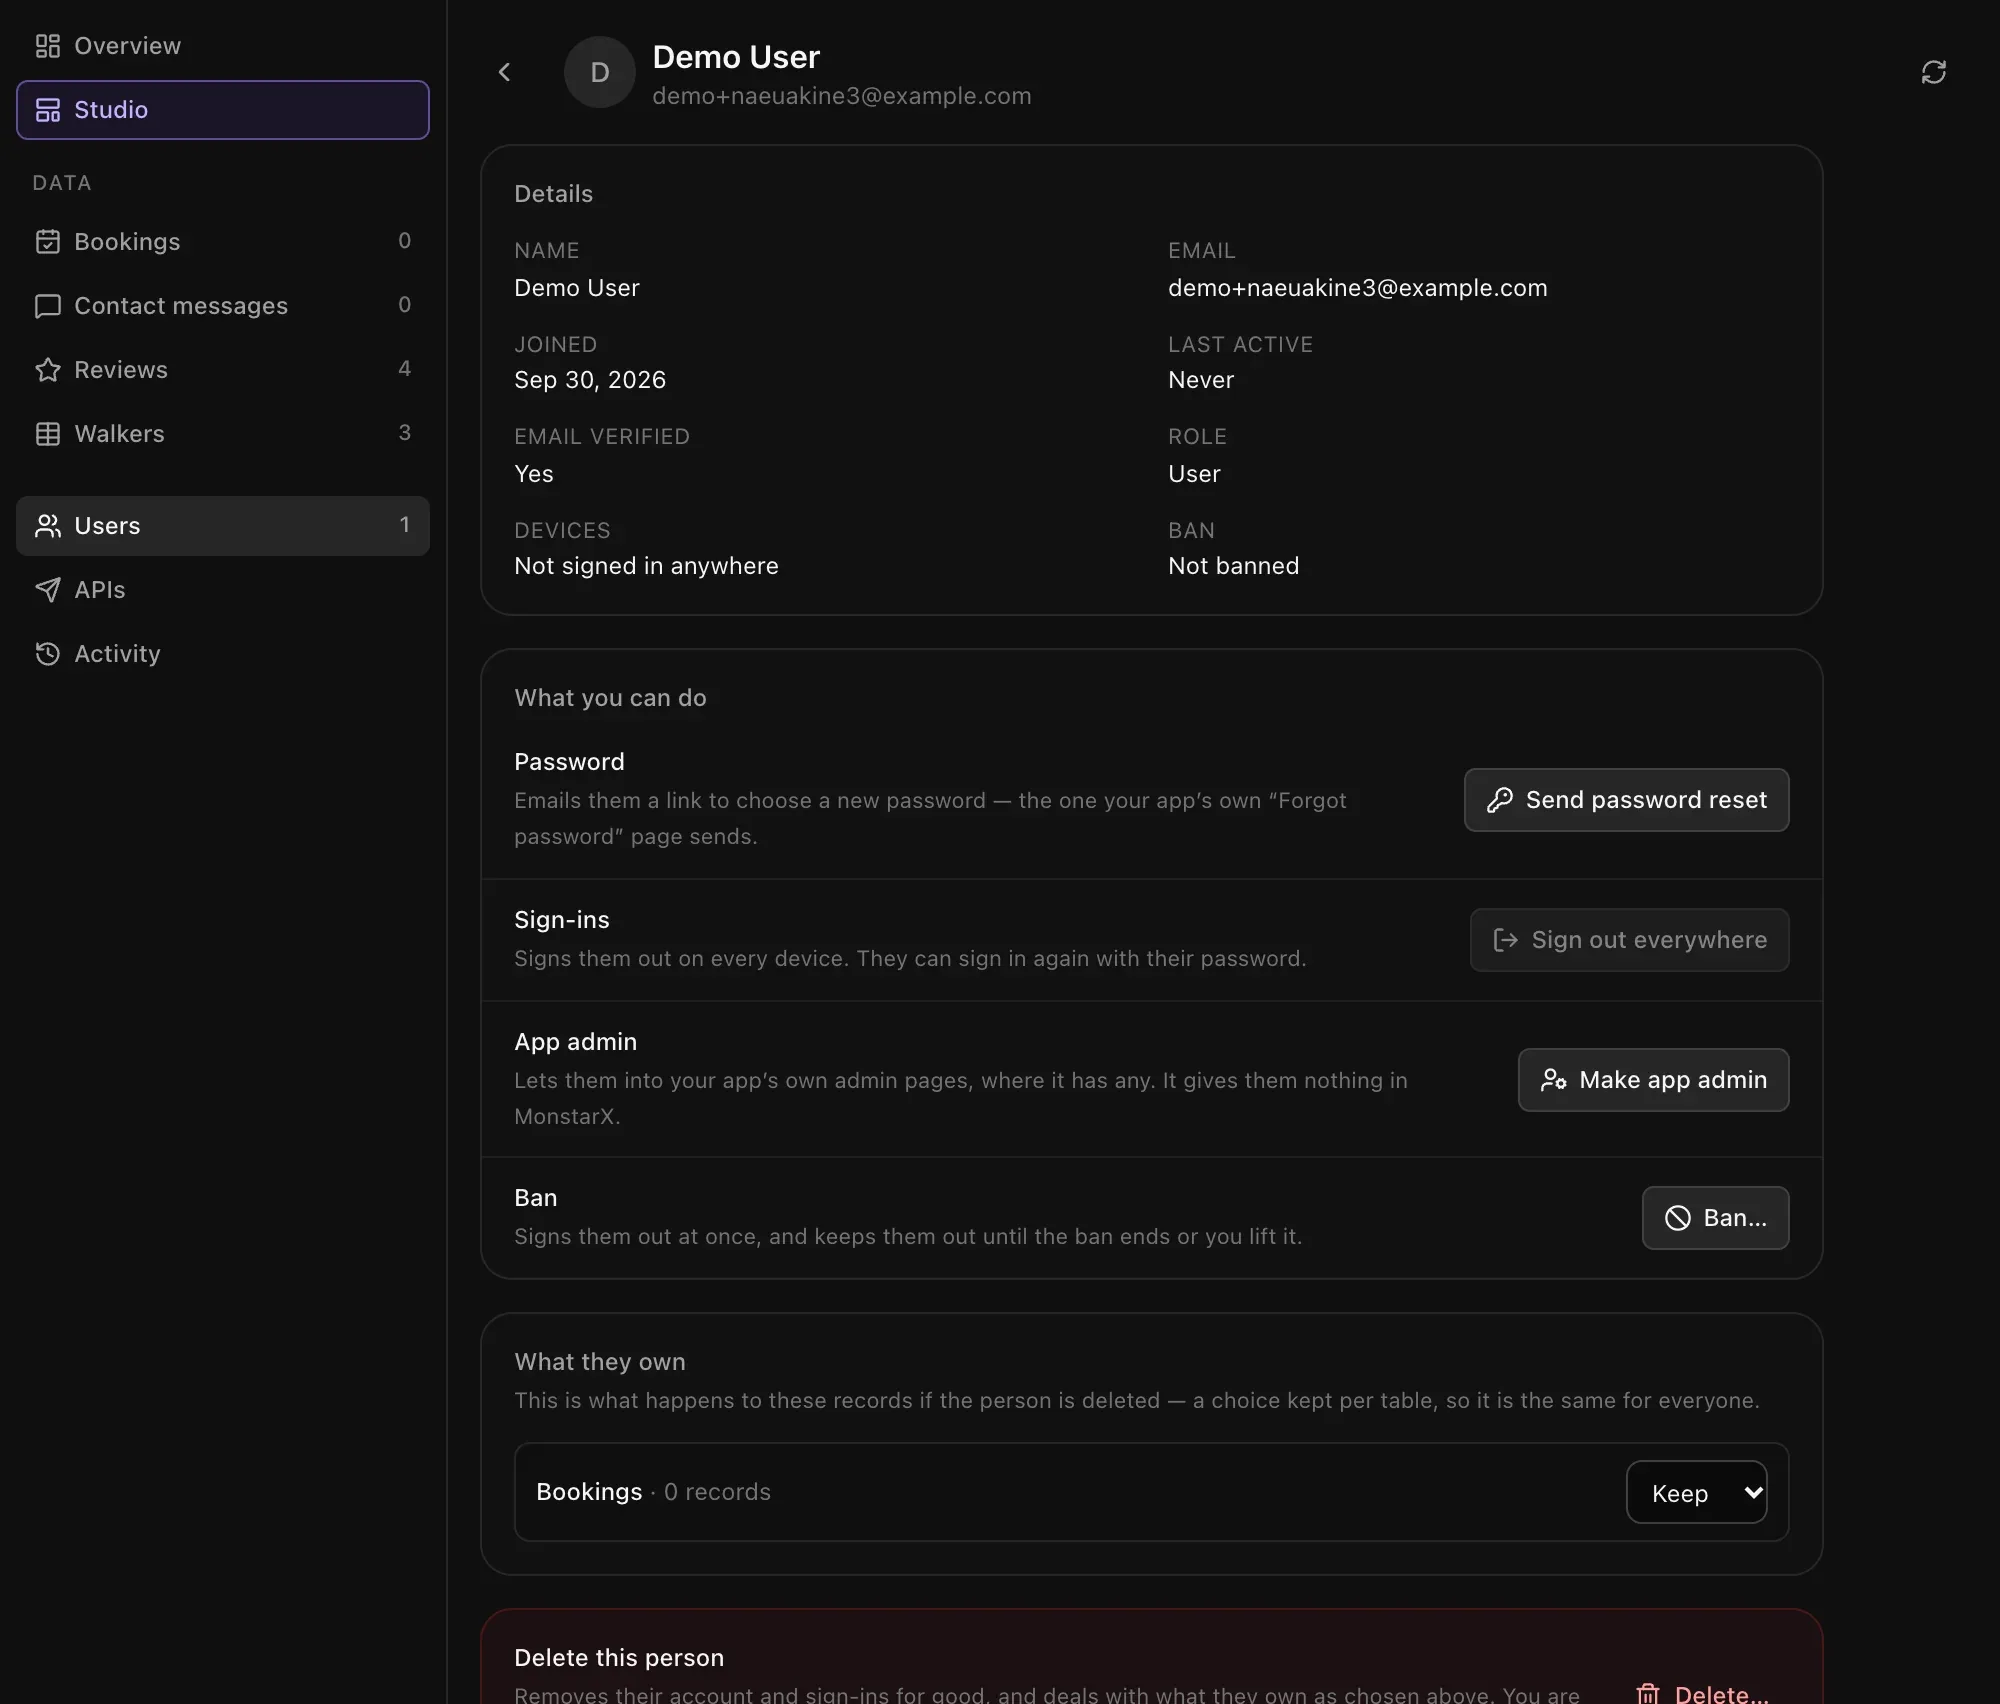The width and height of the screenshot is (2000, 1704).
Task: Click the 'Not signed in anywhere' value
Action: click(646, 566)
